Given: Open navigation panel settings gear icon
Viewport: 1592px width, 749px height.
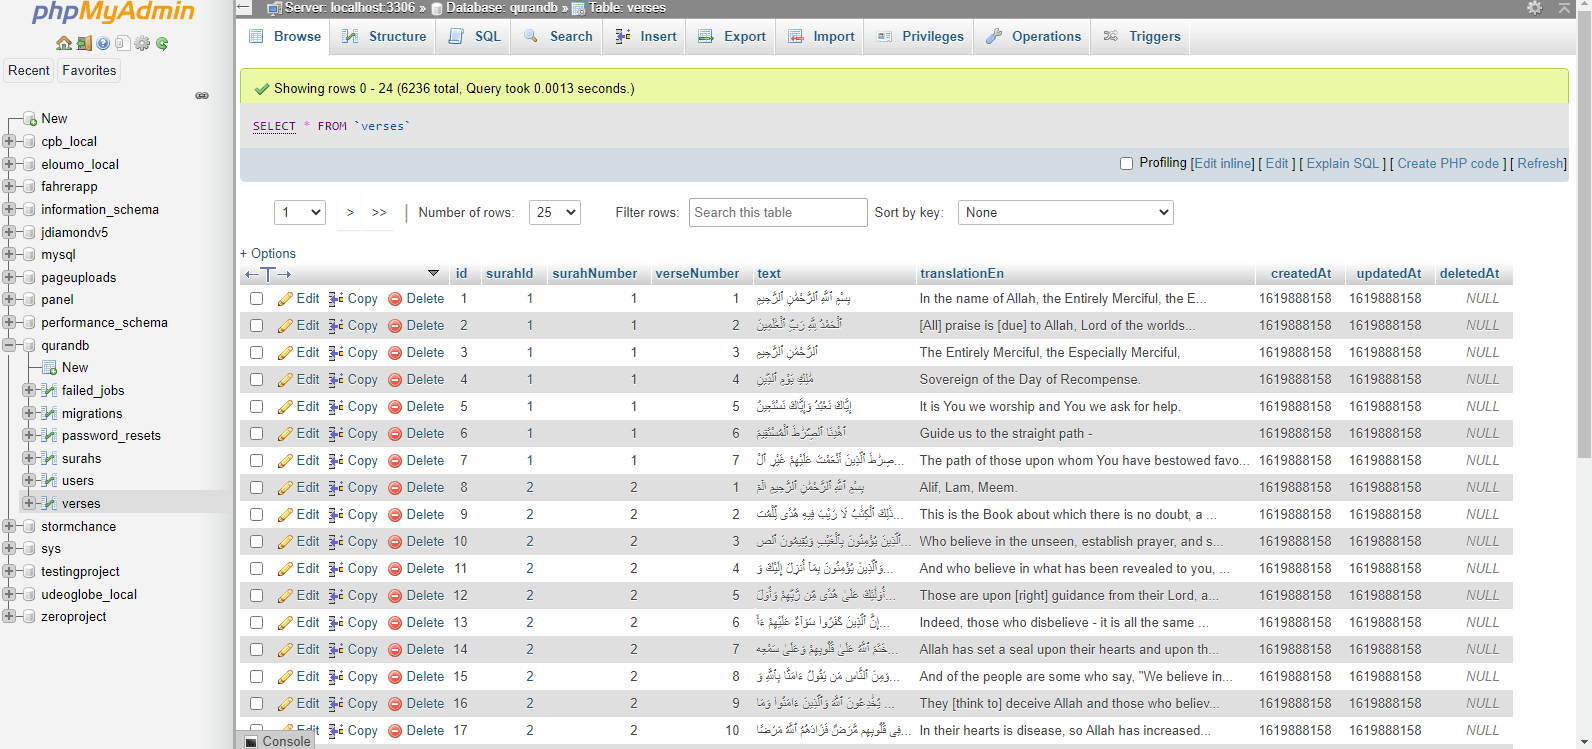Looking at the screenshot, I should point(142,43).
